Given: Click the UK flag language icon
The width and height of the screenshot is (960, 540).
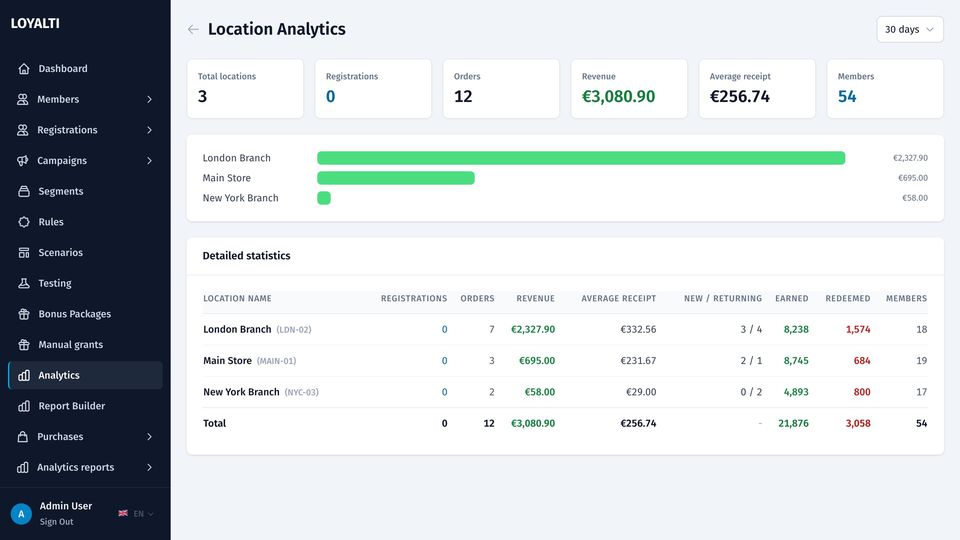Looking at the screenshot, I should click(x=123, y=513).
